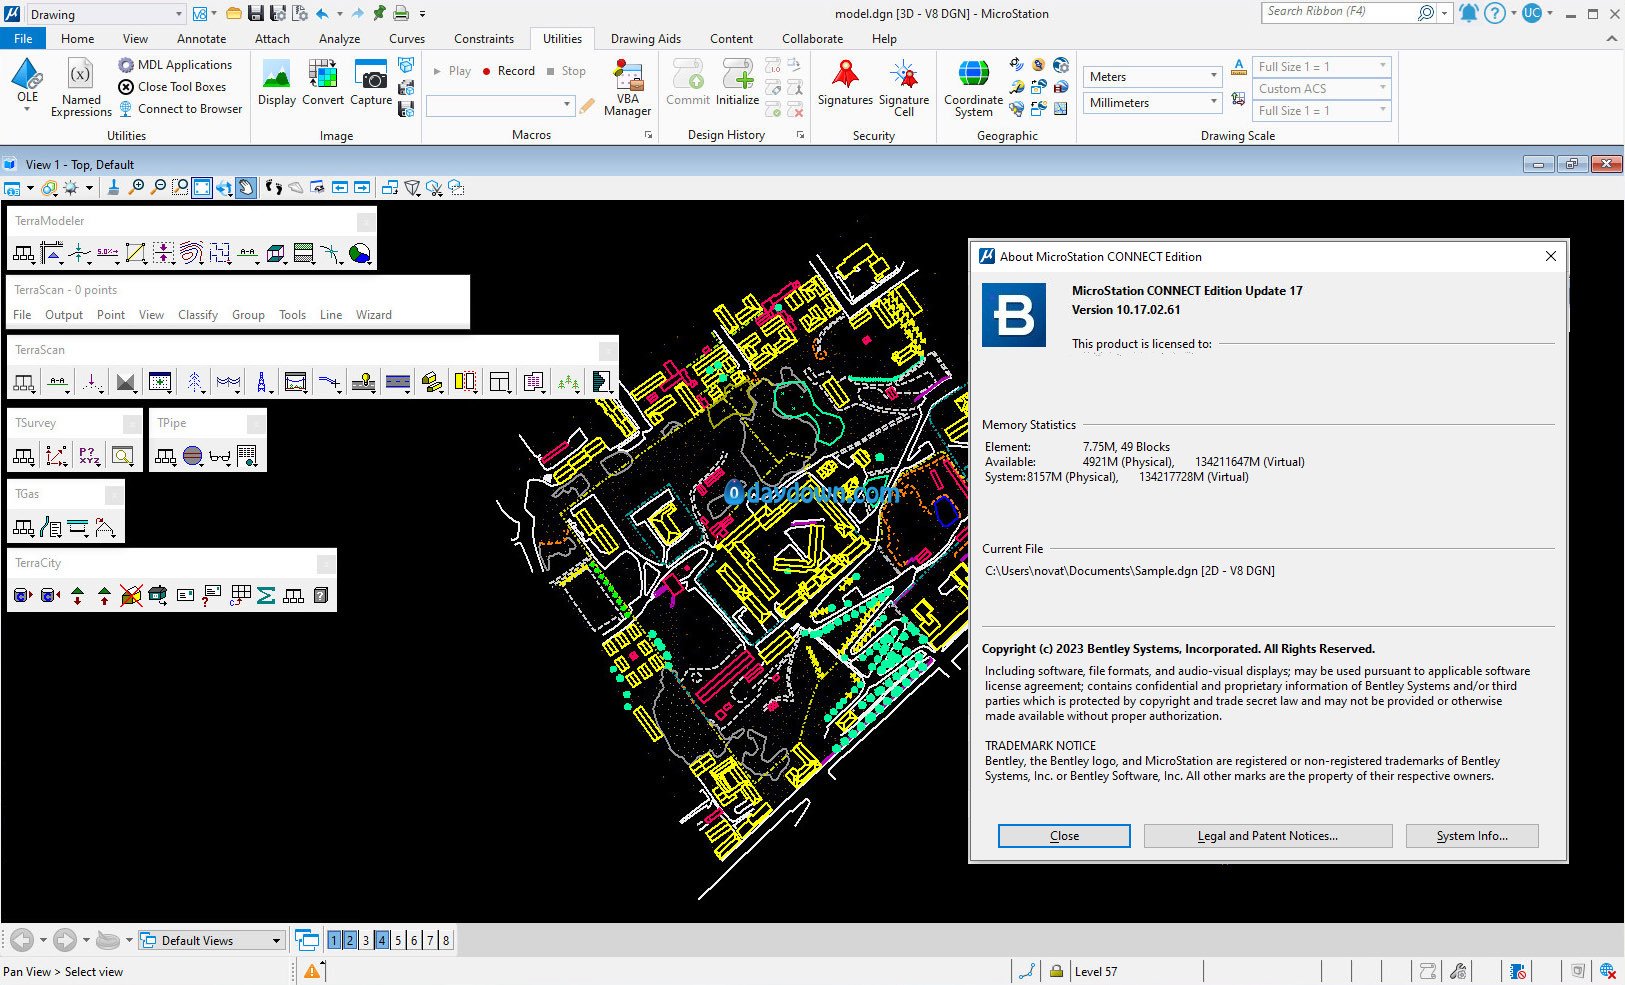Switch to the Annotate ribbon tab

pos(201,39)
